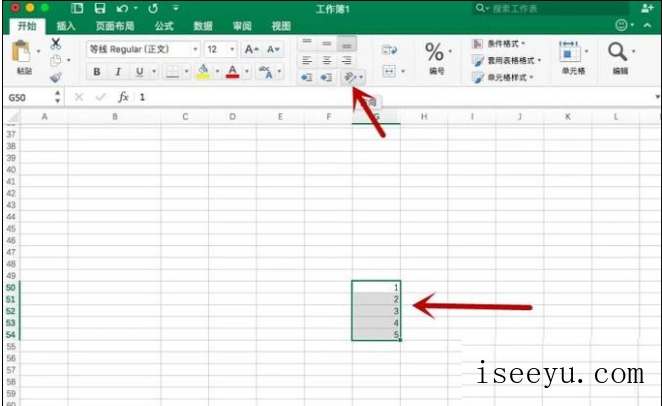Click the Copy icon
662x406 pixels.
coord(55,60)
